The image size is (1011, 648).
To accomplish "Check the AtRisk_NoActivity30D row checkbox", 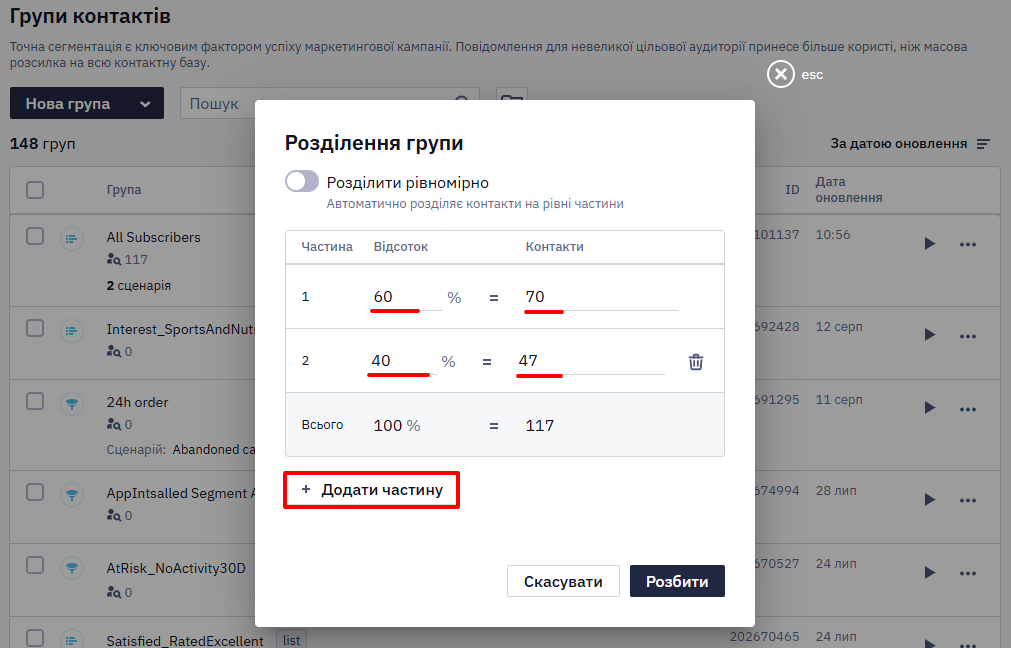I will 35,565.
